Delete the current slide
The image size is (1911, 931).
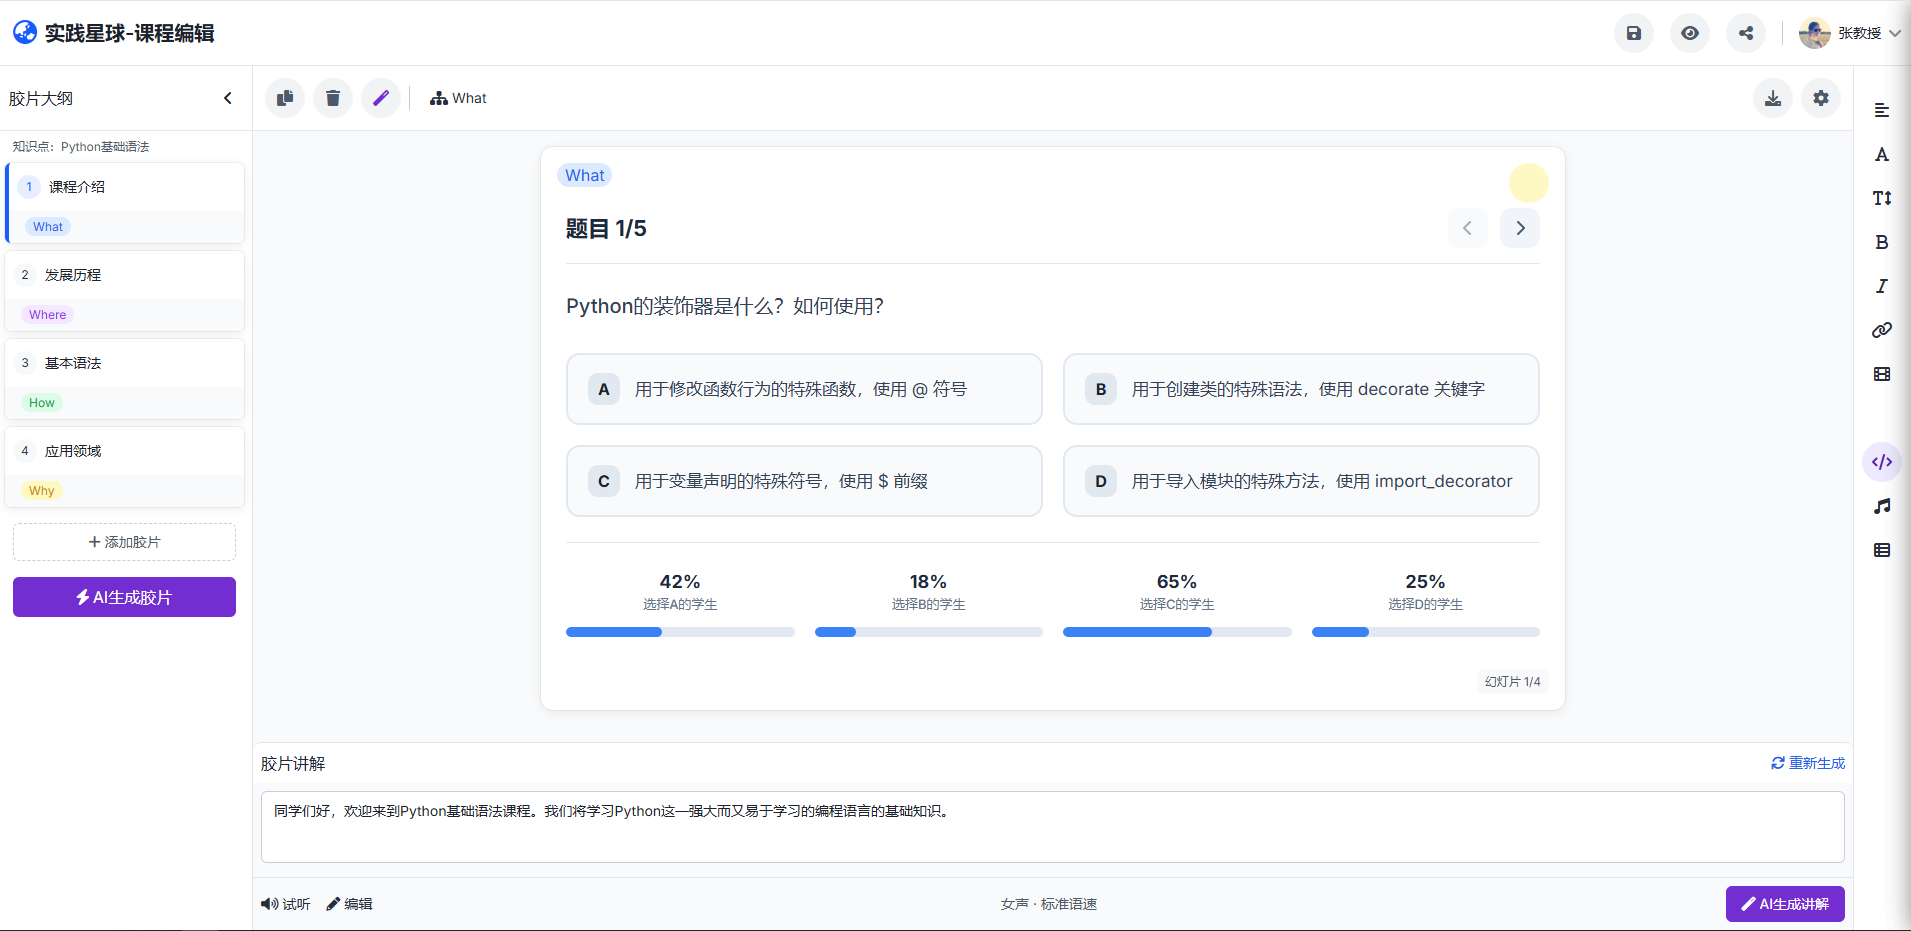coord(333,98)
